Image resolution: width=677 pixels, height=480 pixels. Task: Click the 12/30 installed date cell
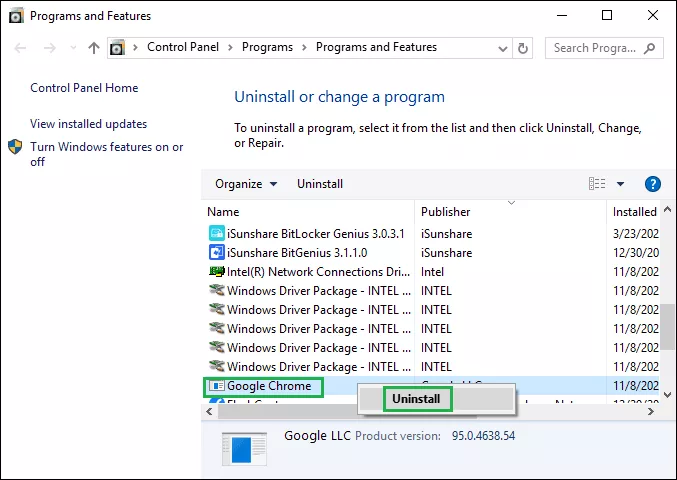click(x=636, y=253)
